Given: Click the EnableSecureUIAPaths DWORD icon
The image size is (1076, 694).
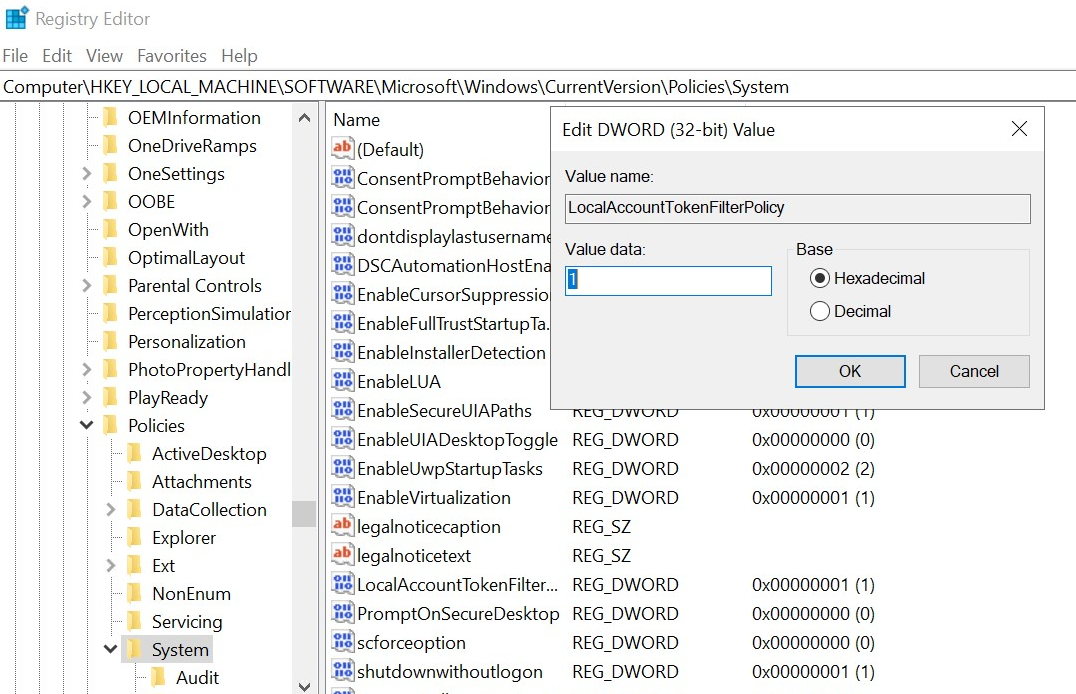Looking at the screenshot, I should (x=342, y=408).
